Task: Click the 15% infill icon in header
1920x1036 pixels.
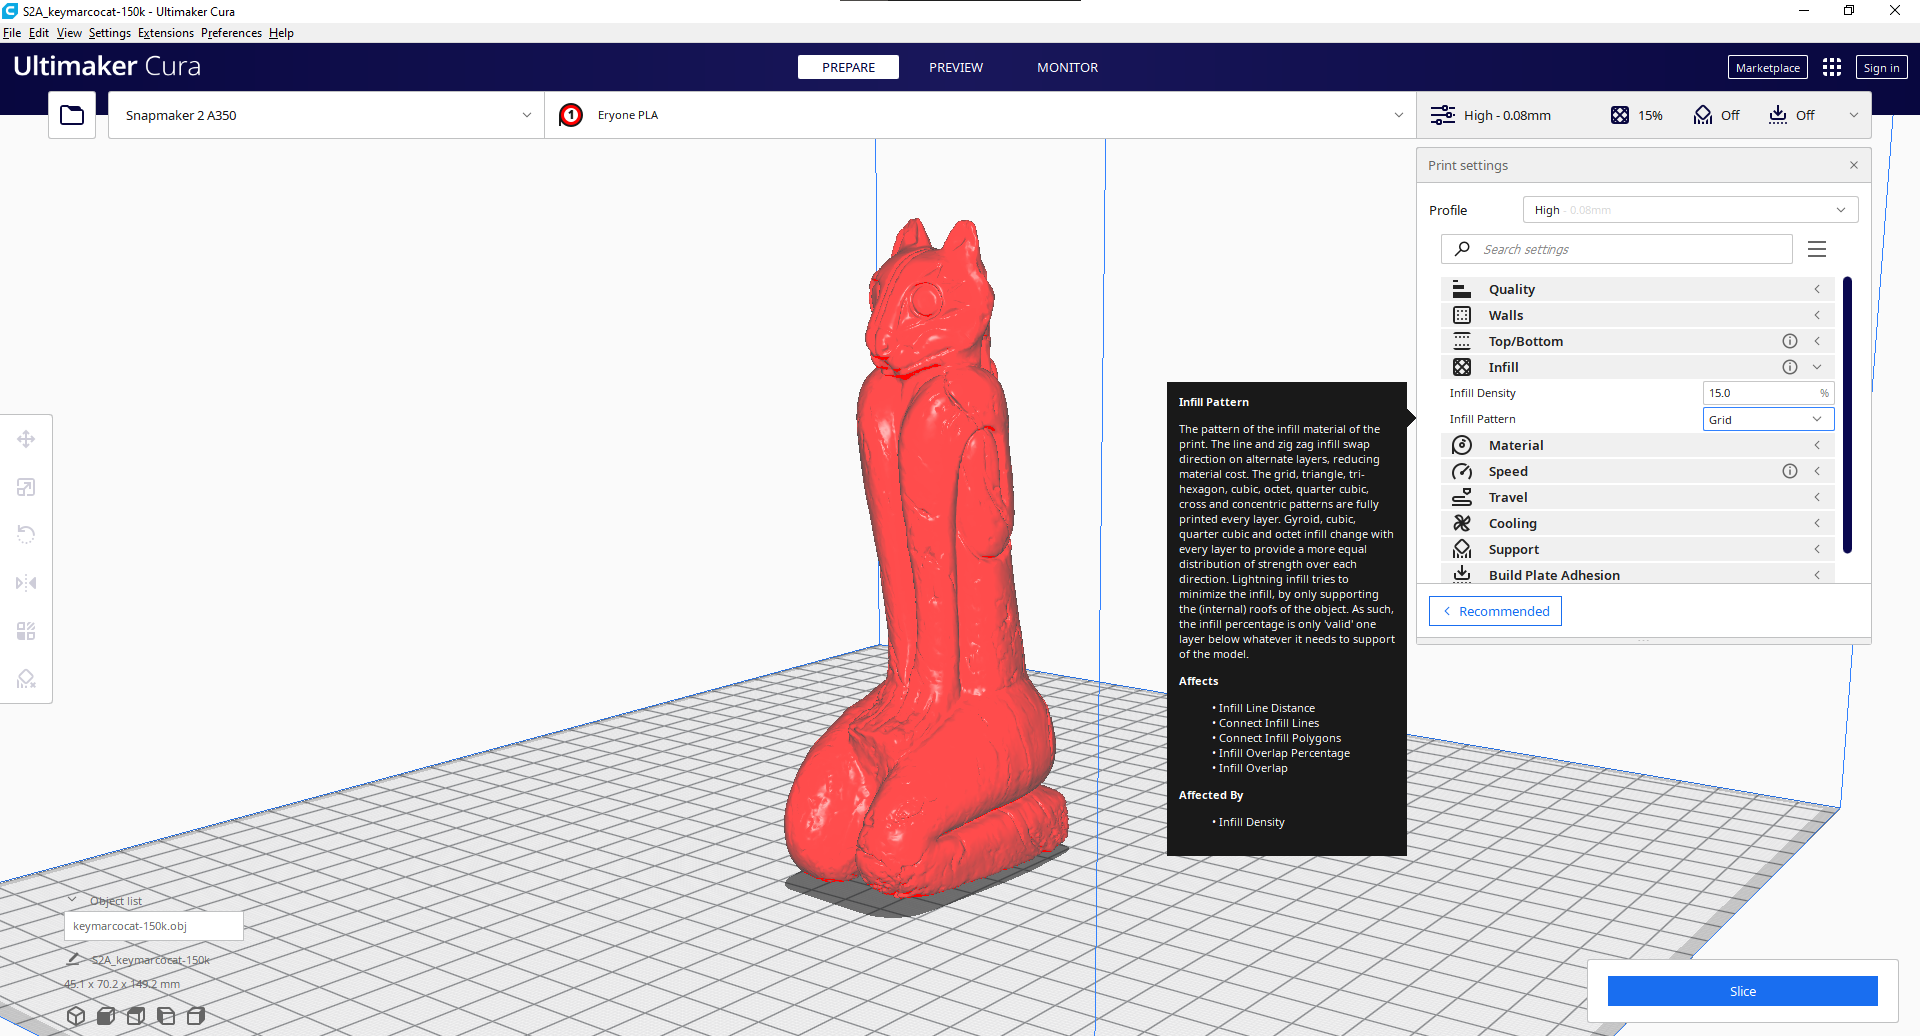Action: point(1620,115)
